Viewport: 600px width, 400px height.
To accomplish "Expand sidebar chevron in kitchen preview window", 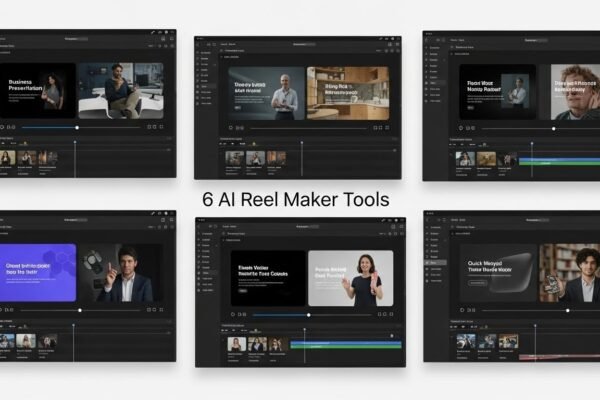I will [x=214, y=64].
